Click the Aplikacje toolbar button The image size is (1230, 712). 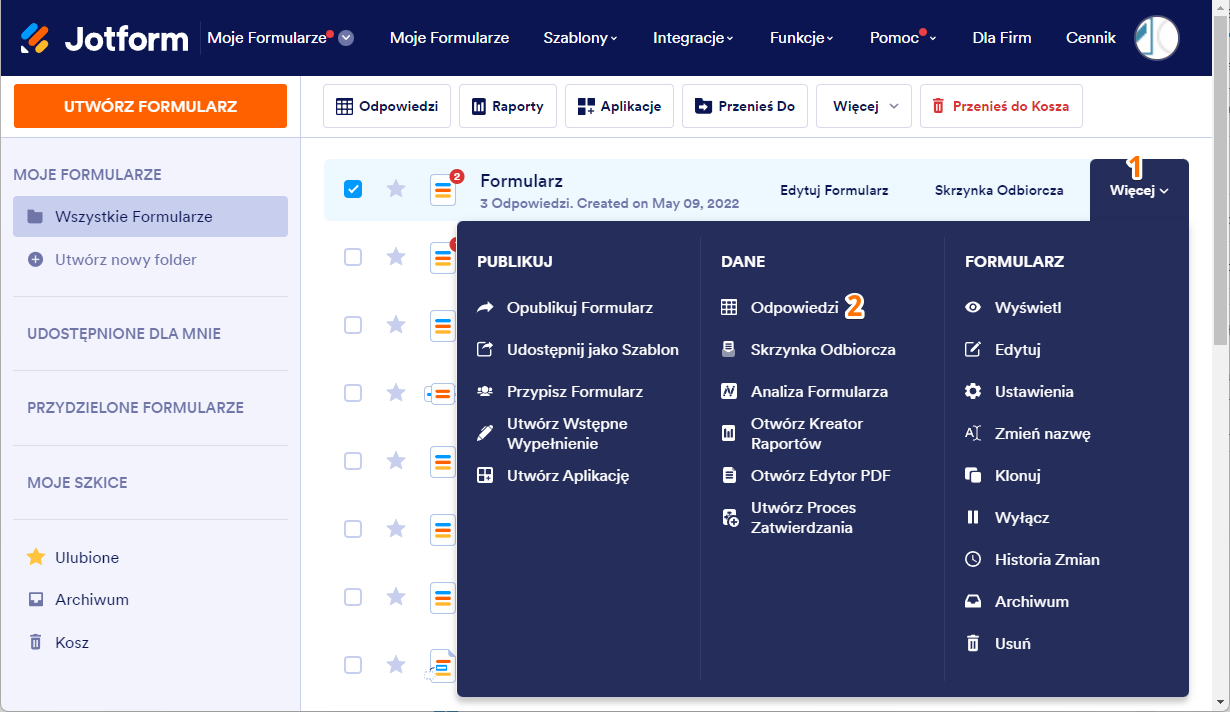coord(619,106)
